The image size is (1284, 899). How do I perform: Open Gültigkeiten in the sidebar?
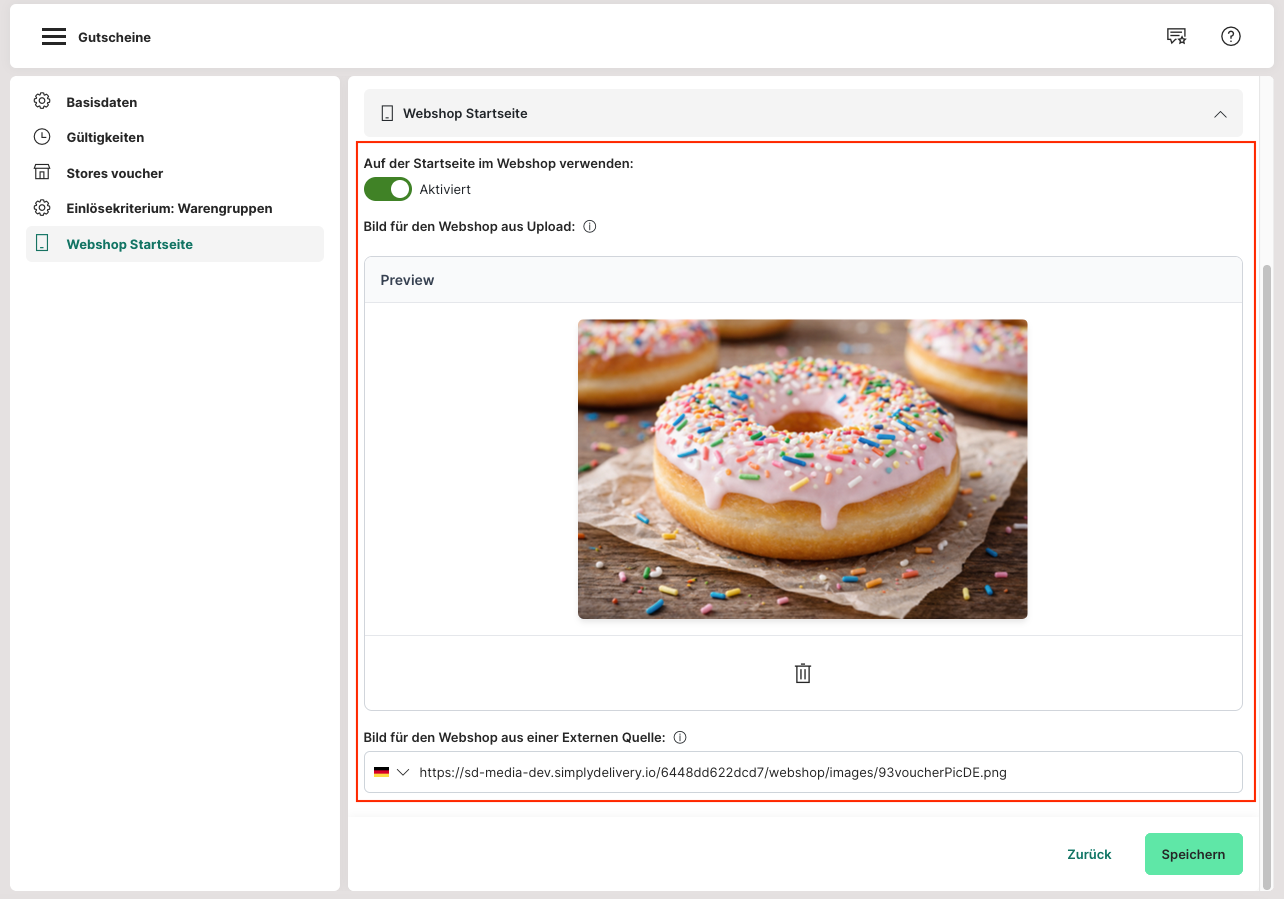pyautogui.click(x=105, y=137)
